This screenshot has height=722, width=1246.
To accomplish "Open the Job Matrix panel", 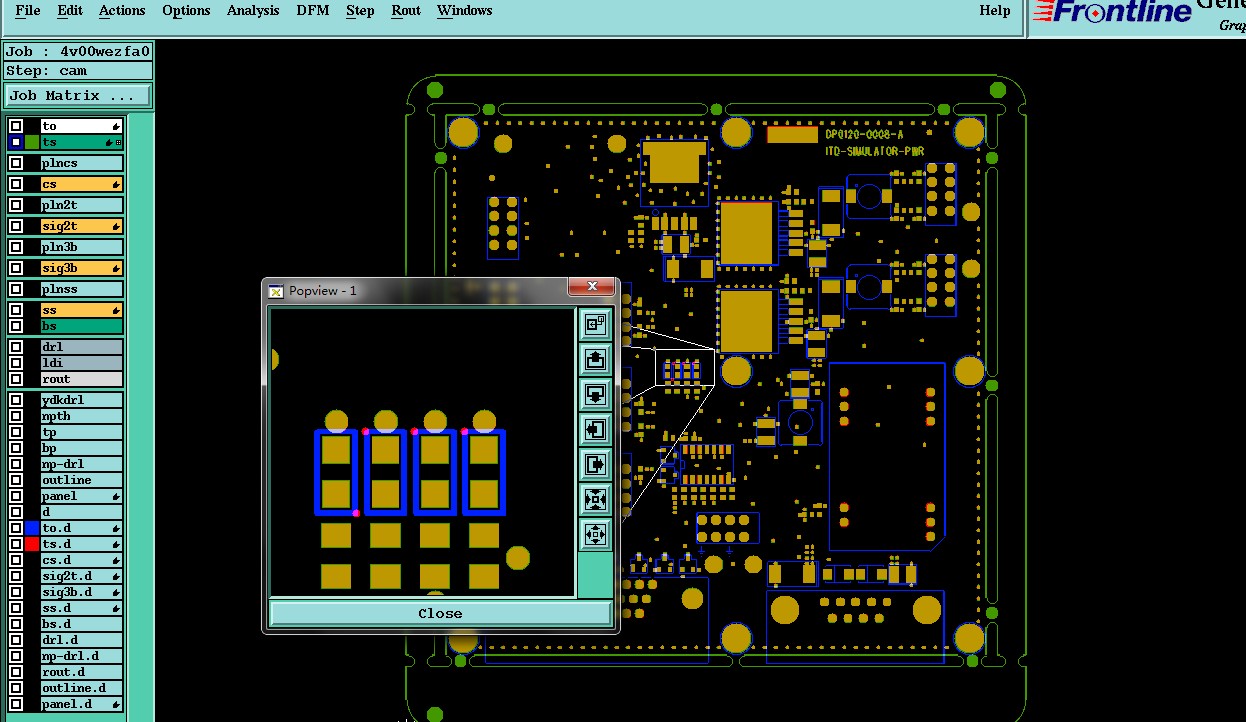I will [79, 96].
